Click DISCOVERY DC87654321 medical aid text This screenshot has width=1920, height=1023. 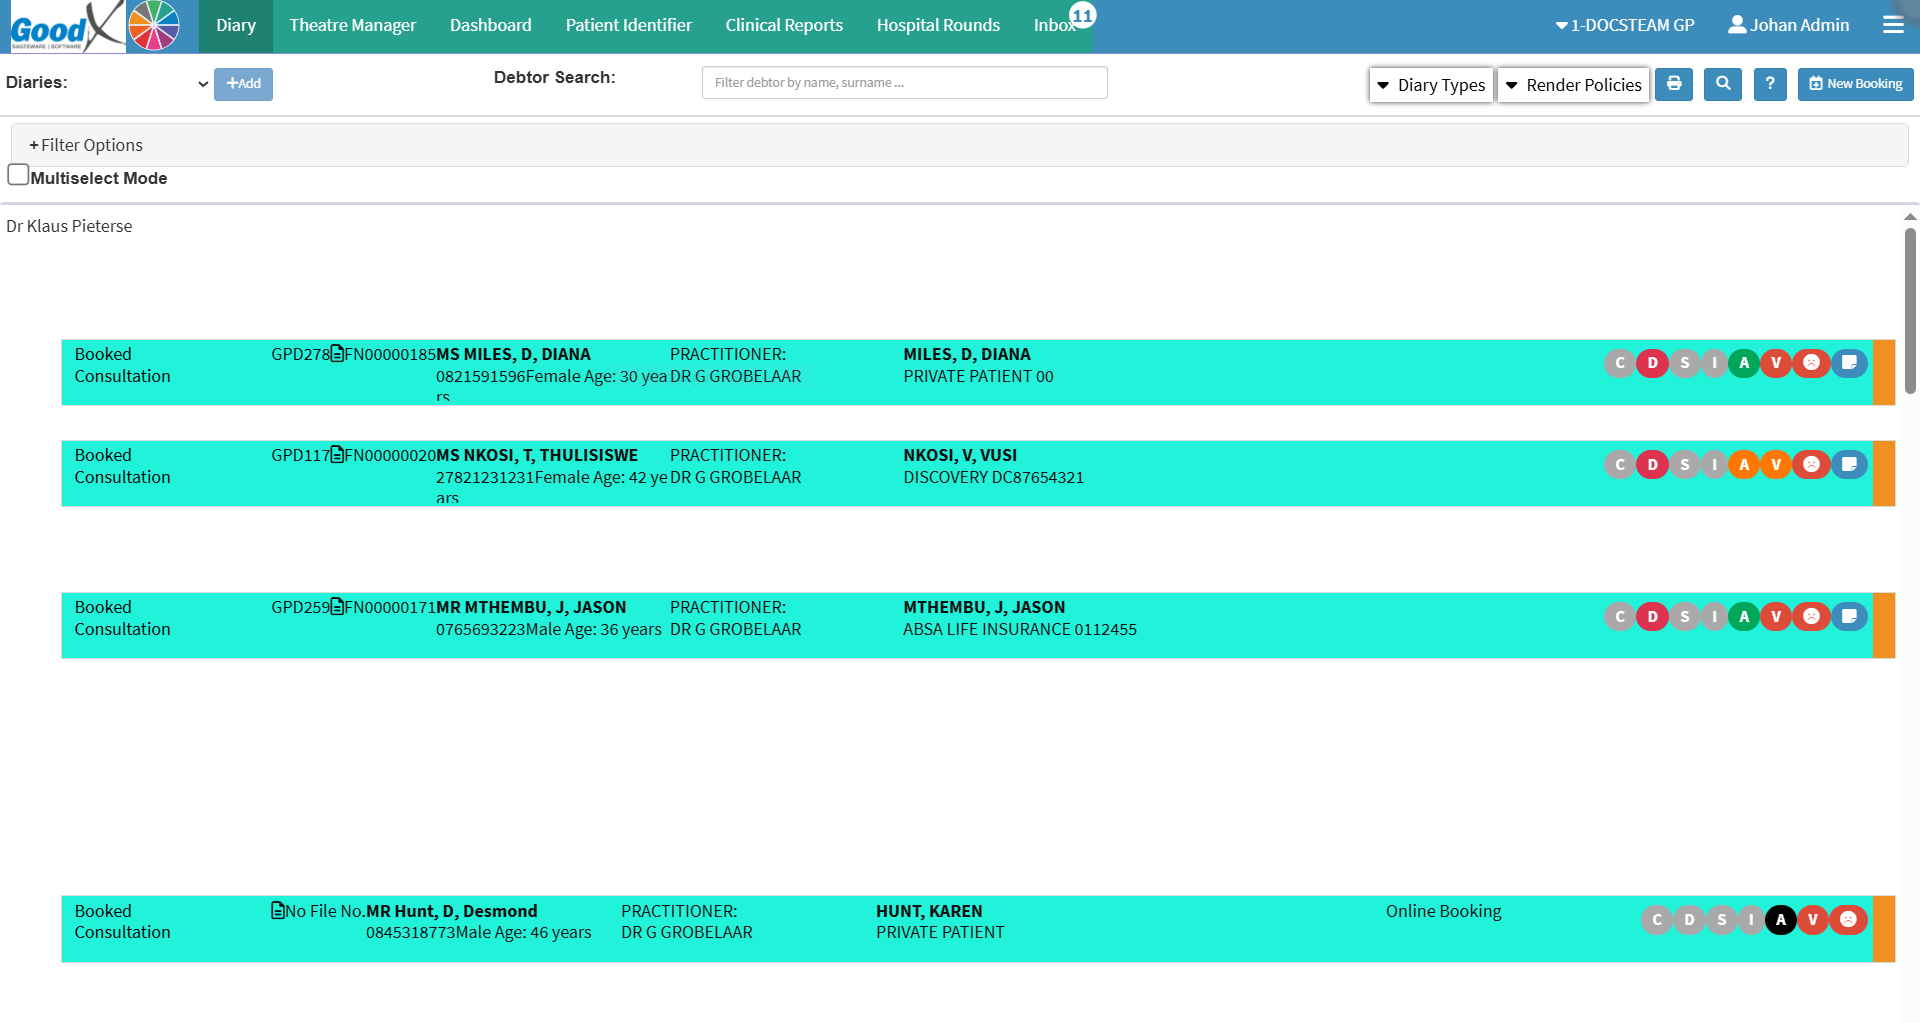click(x=994, y=477)
